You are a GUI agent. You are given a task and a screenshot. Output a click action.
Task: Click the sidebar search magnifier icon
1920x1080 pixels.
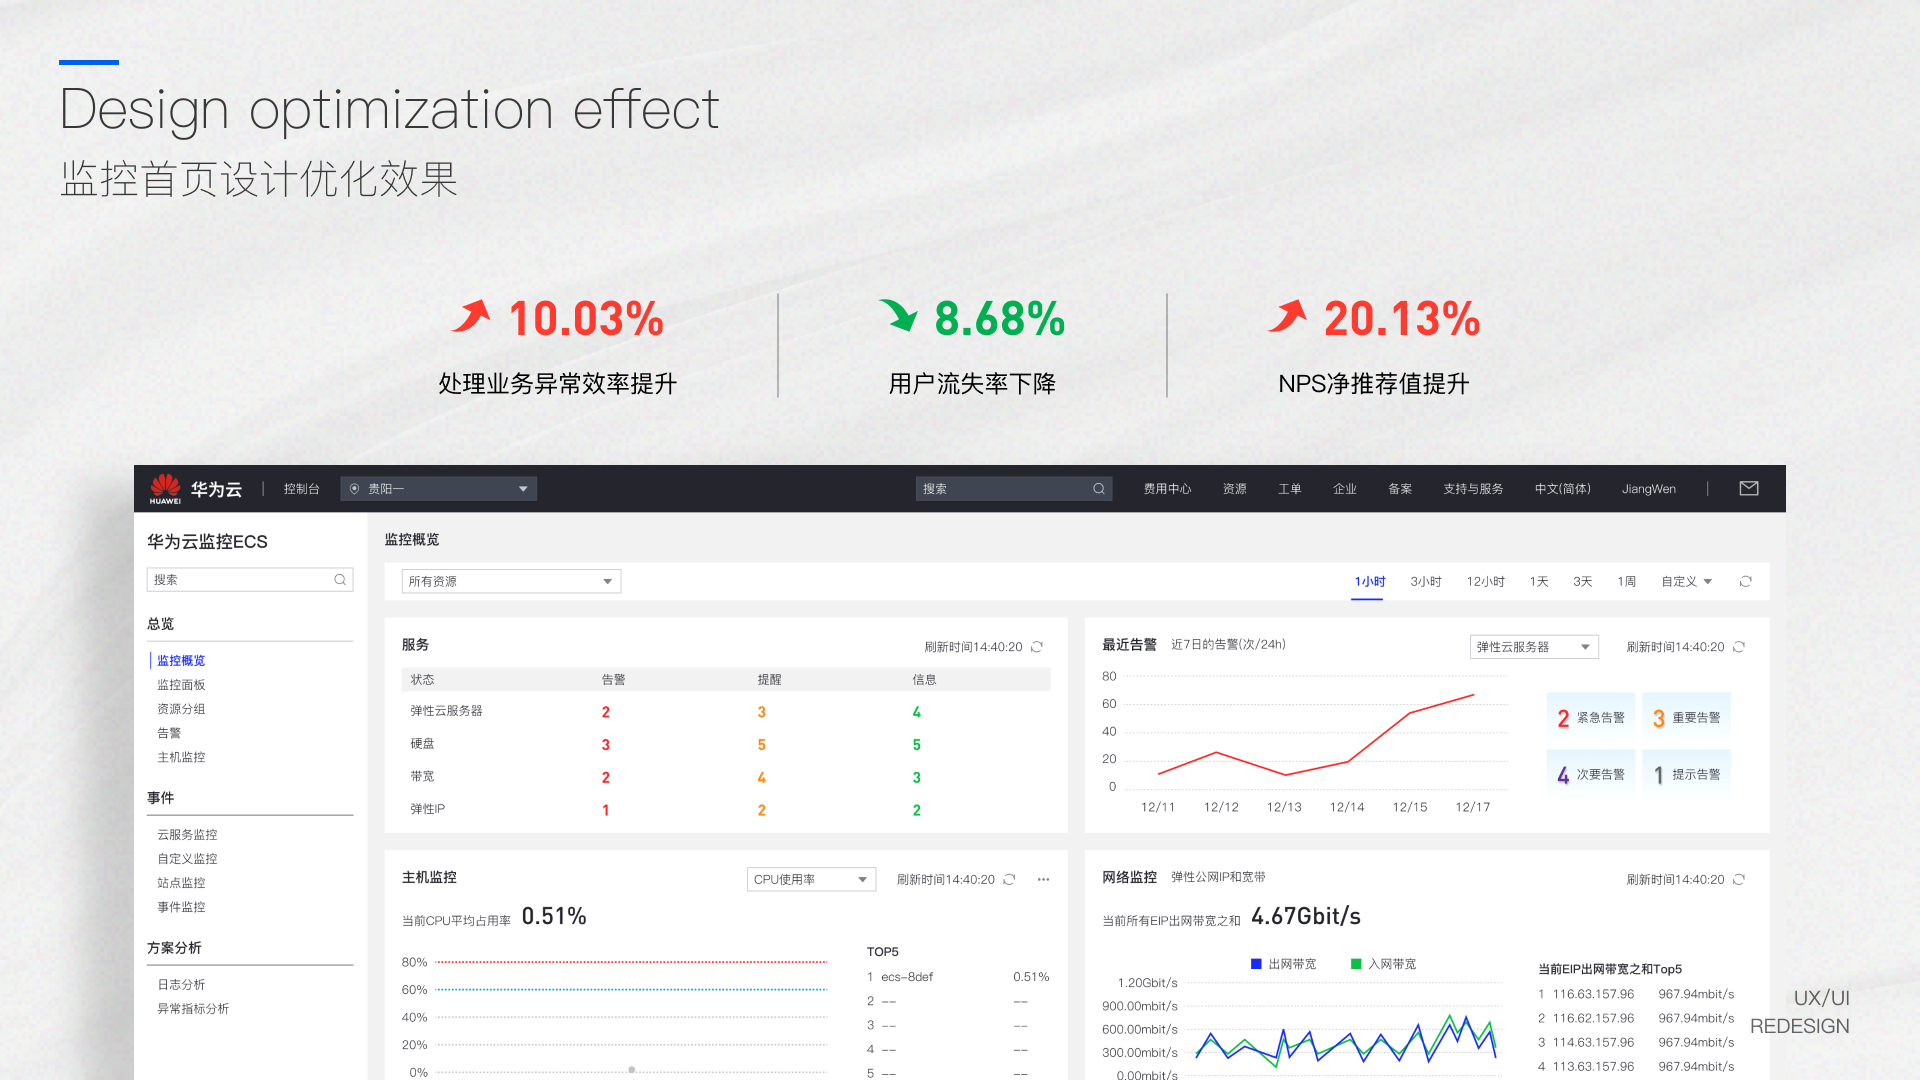[x=340, y=580]
